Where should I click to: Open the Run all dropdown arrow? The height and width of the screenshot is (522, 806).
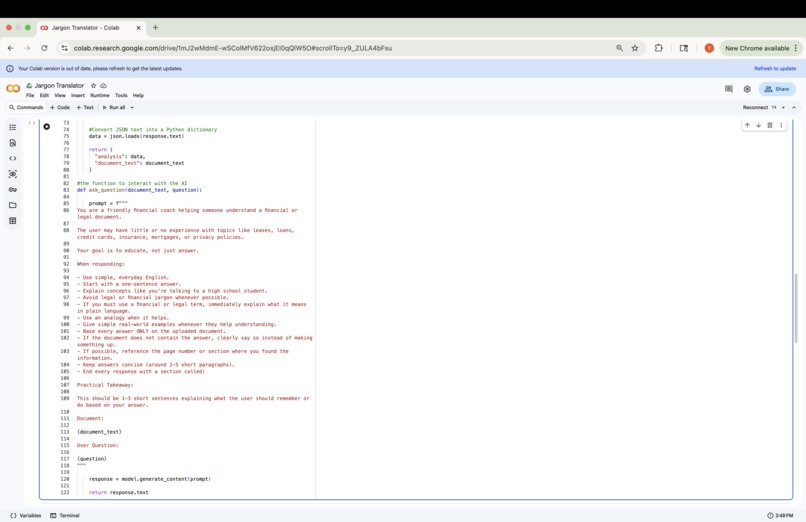coord(132,107)
